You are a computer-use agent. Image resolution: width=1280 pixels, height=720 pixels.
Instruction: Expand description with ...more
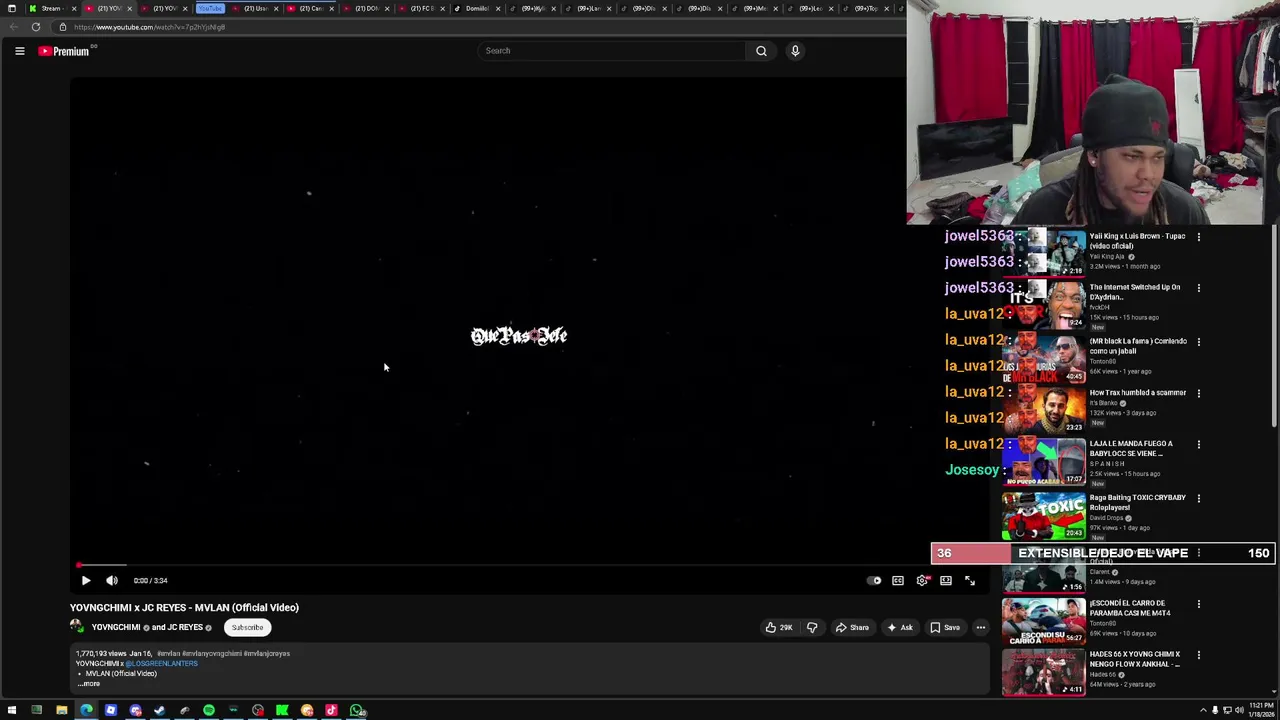pos(89,684)
